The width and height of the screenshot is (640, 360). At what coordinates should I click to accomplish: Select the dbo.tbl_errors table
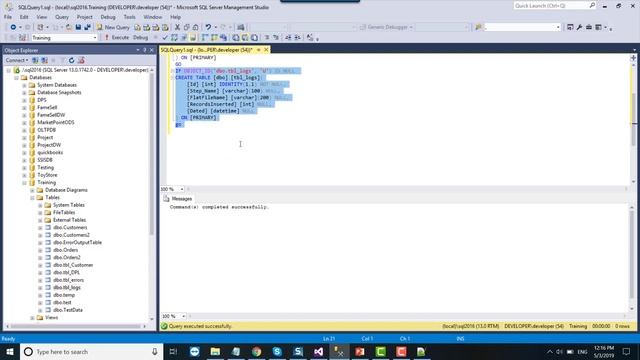(x=68, y=280)
